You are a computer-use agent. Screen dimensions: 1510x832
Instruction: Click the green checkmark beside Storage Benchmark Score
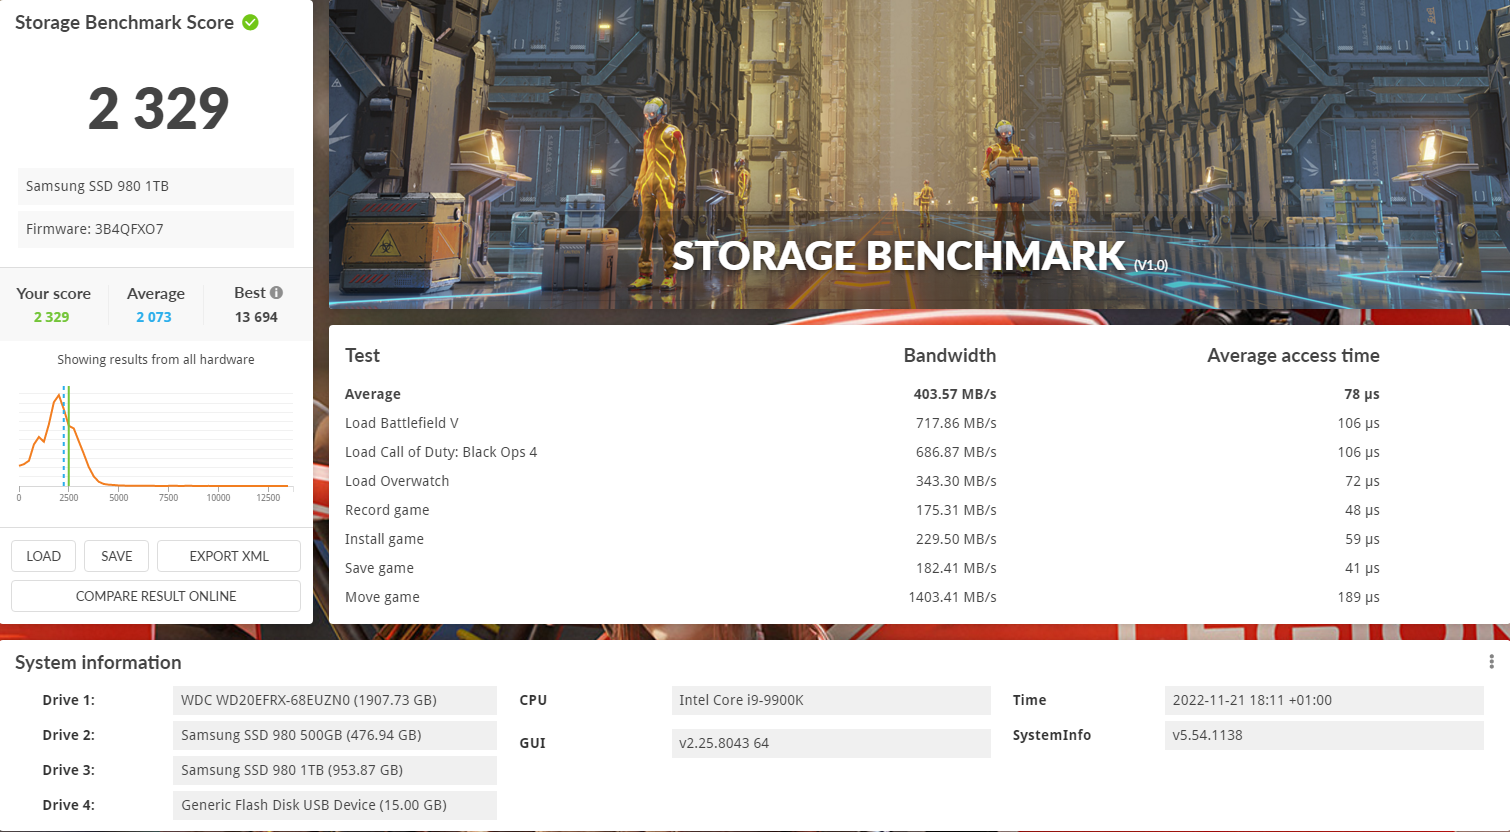pyautogui.click(x=250, y=22)
